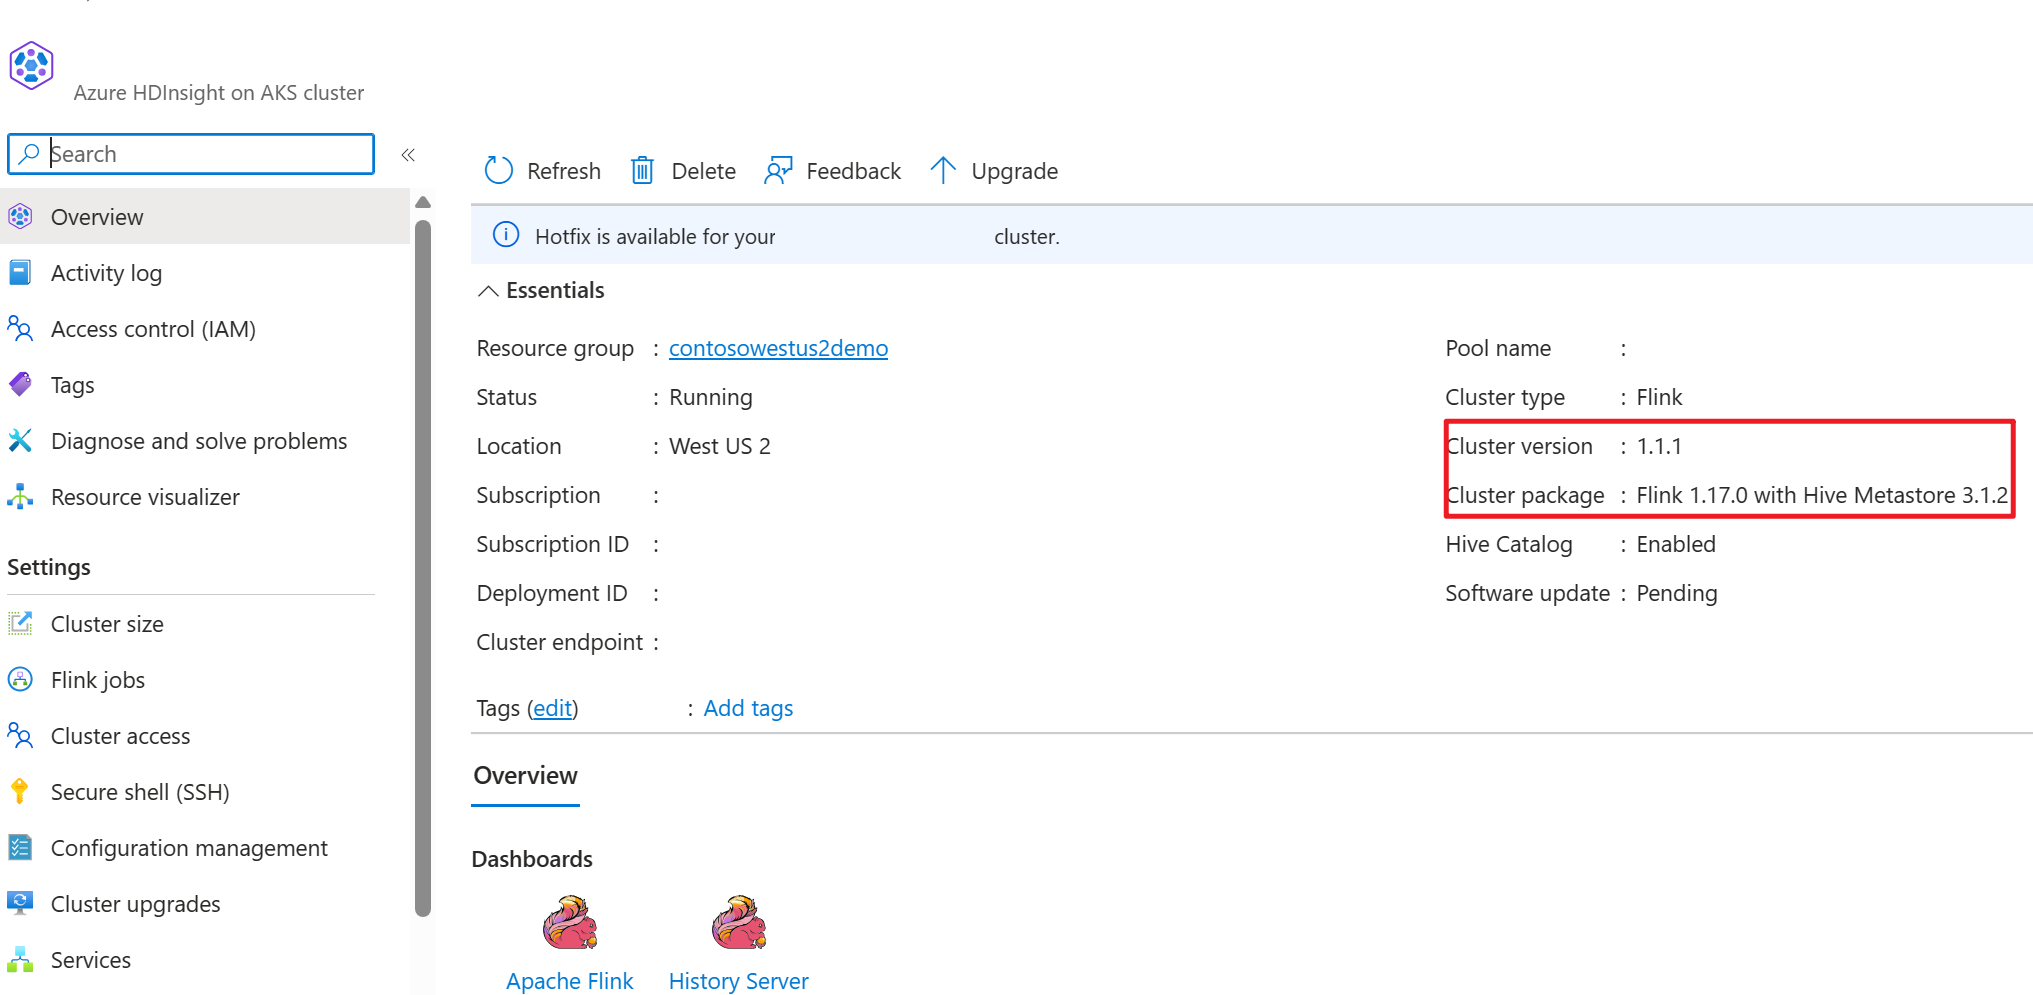Click the edit link next to Tags
Viewport: 2033px width, 995px height.
pyautogui.click(x=553, y=708)
